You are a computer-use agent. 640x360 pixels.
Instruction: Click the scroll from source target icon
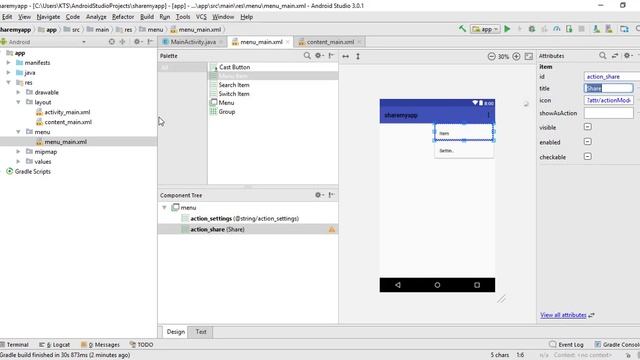pos(111,42)
